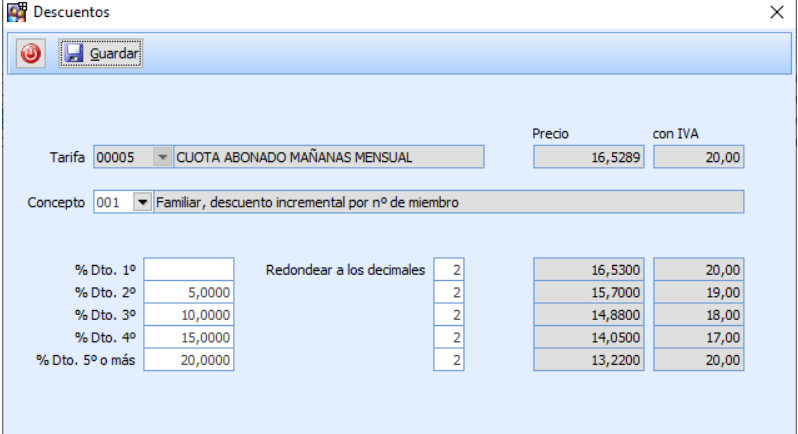The image size is (798, 434).
Task: Click the empty % Dto. 1º field
Action: point(189,269)
